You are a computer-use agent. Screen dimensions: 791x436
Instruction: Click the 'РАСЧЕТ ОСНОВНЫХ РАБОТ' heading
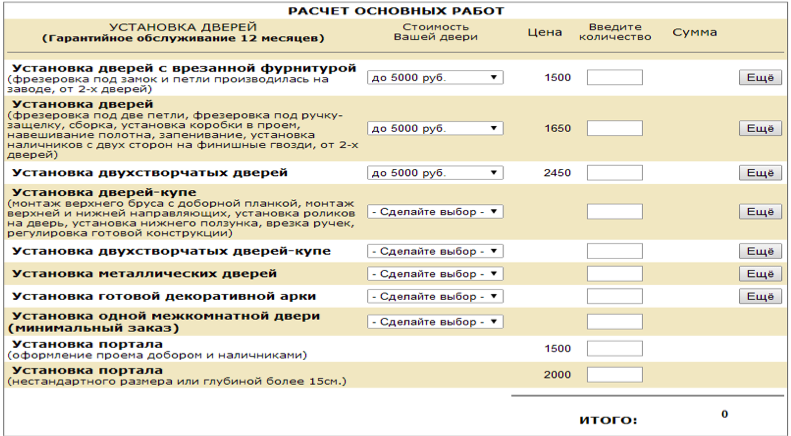(x=396, y=11)
